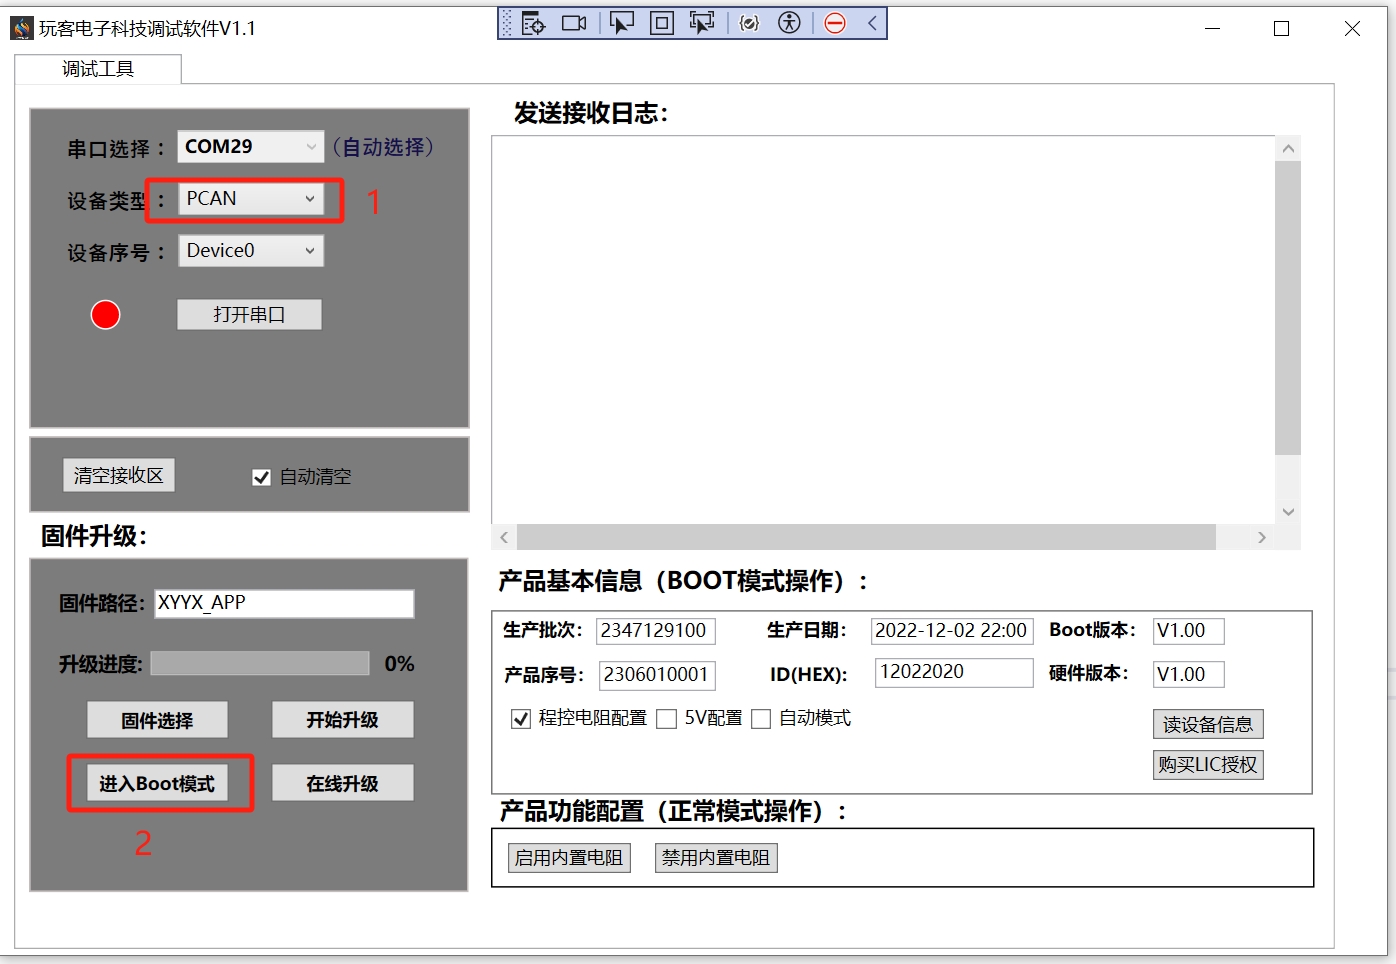Click the 硬件版本 V1.00 field
The width and height of the screenshot is (1396, 964).
click(x=1188, y=675)
